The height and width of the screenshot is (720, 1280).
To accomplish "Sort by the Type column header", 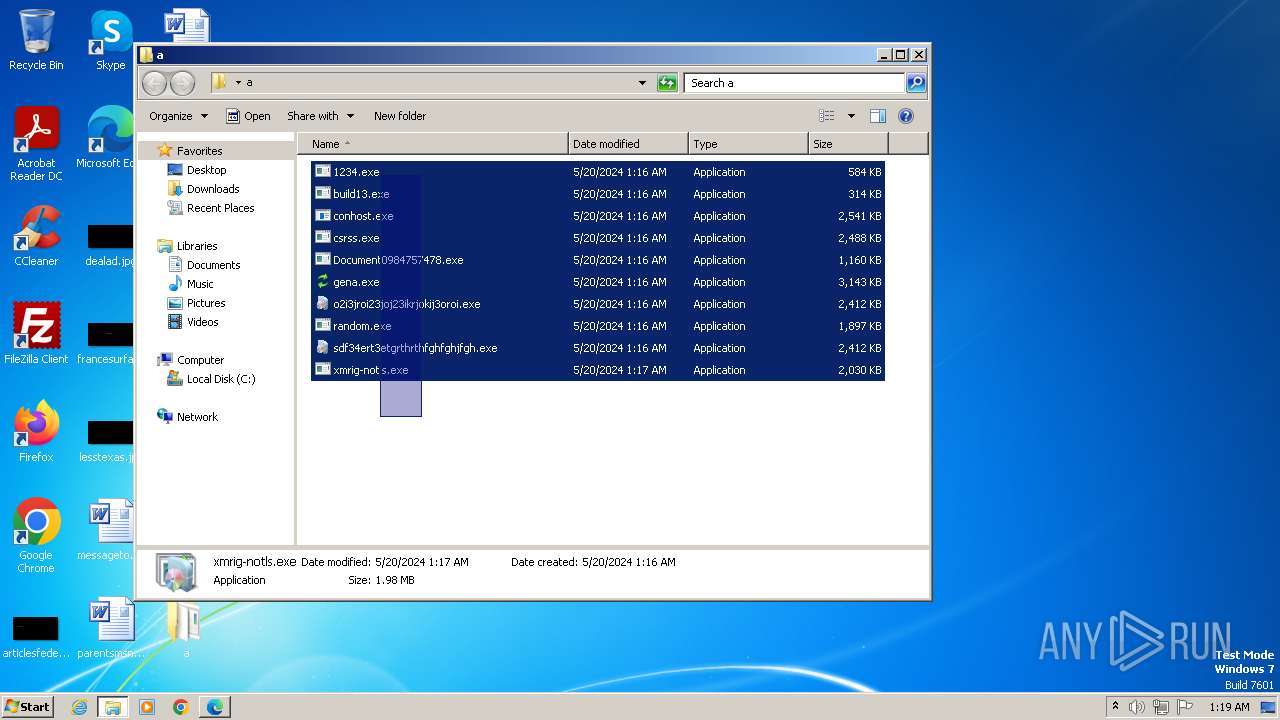I will [748, 144].
